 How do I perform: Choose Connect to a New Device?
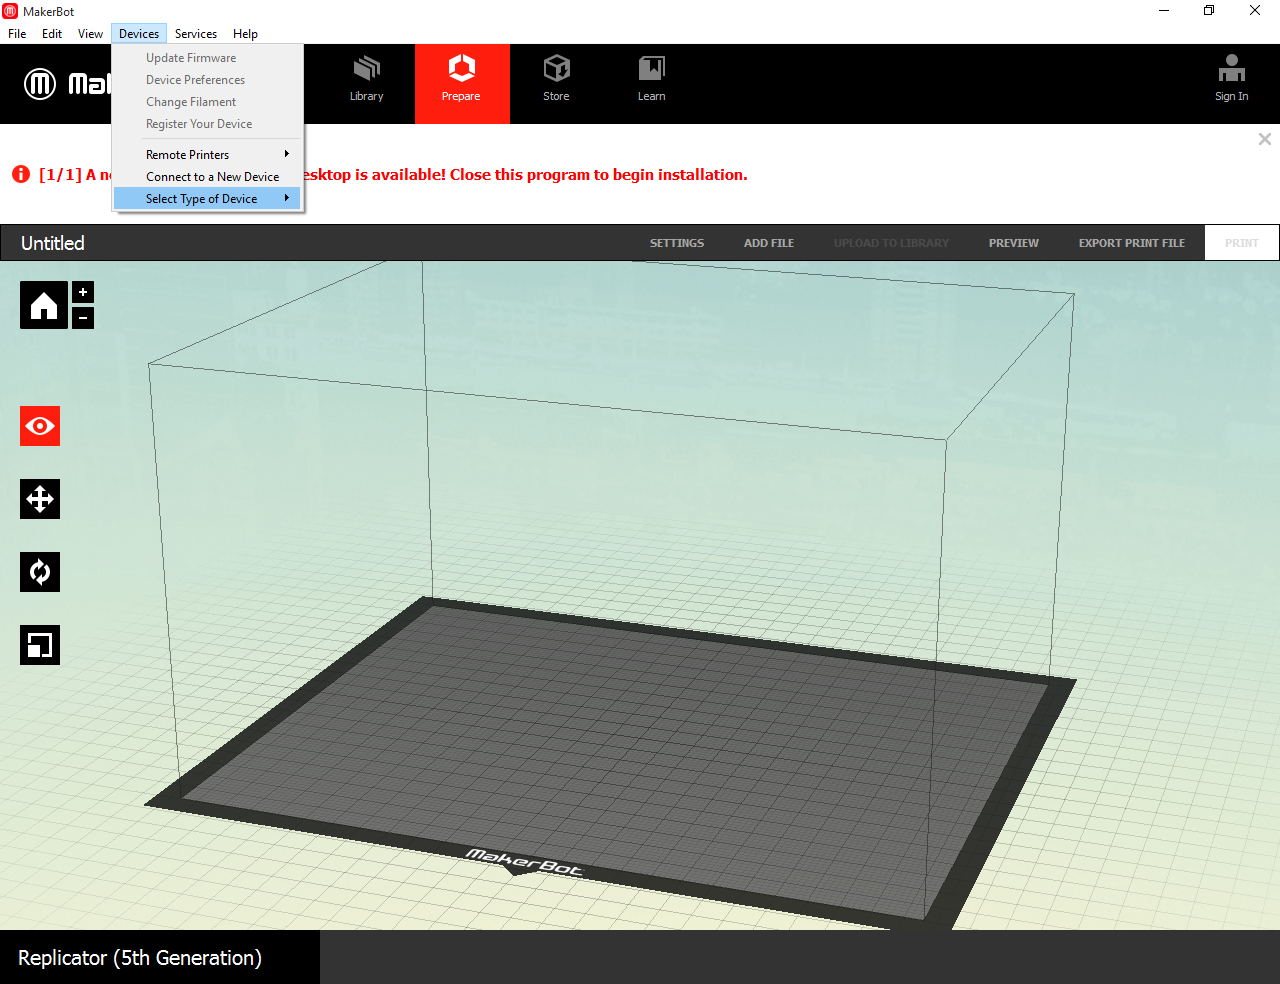(207, 177)
